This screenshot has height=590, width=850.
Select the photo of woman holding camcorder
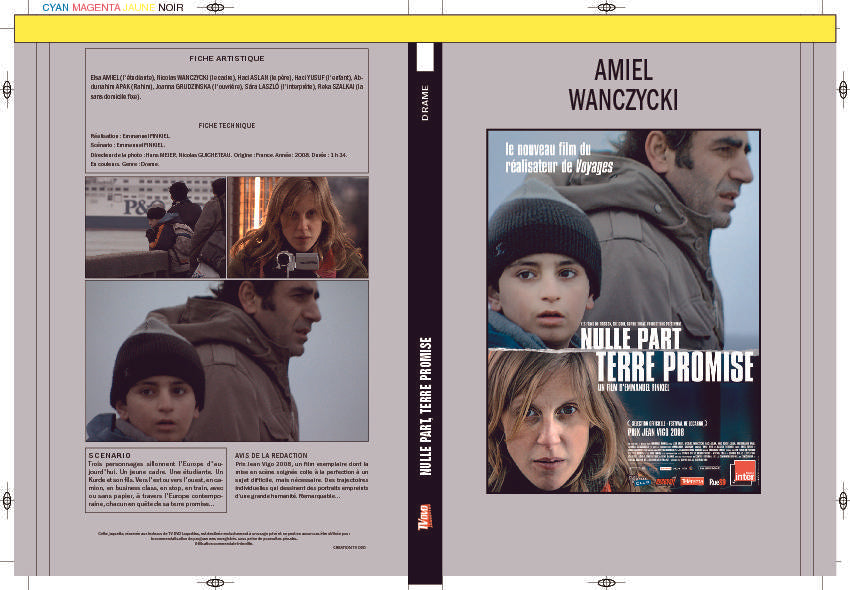point(298,227)
